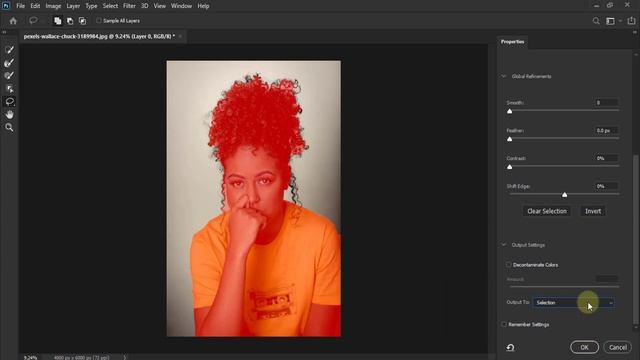Click the Feather value field

(607, 131)
